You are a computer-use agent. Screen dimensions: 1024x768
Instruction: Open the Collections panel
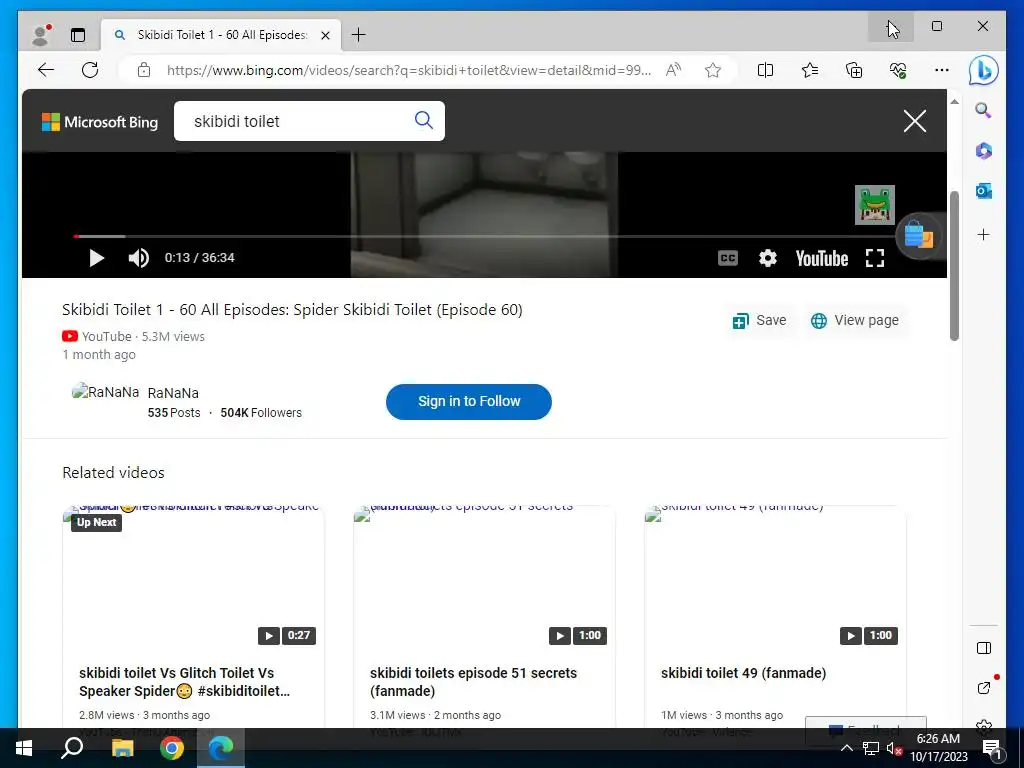pyautogui.click(x=854, y=70)
